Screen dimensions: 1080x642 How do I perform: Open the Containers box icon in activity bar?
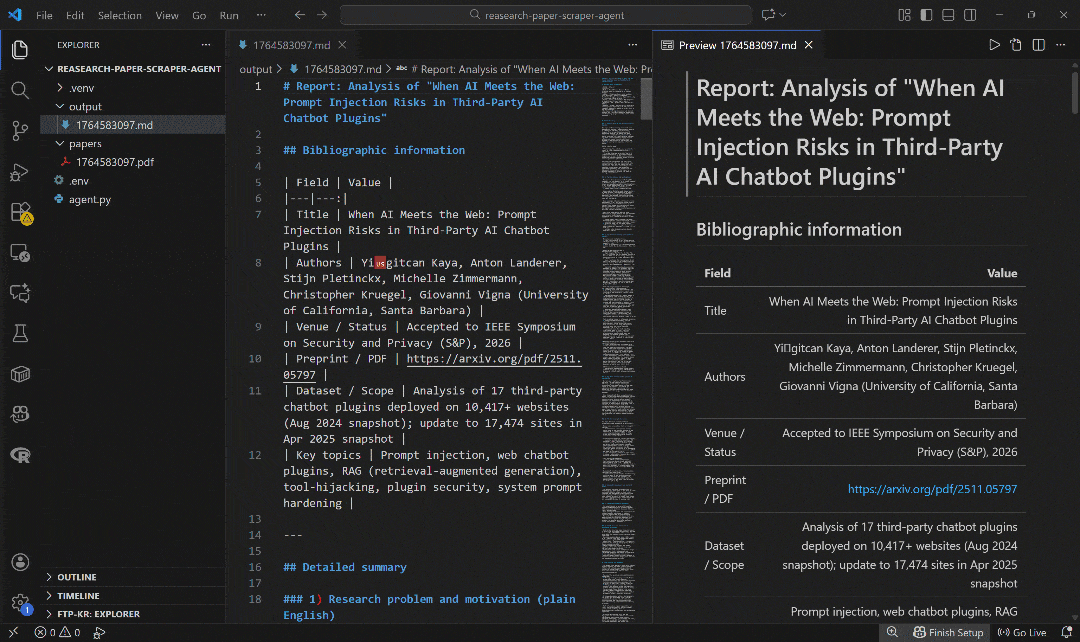(20, 374)
